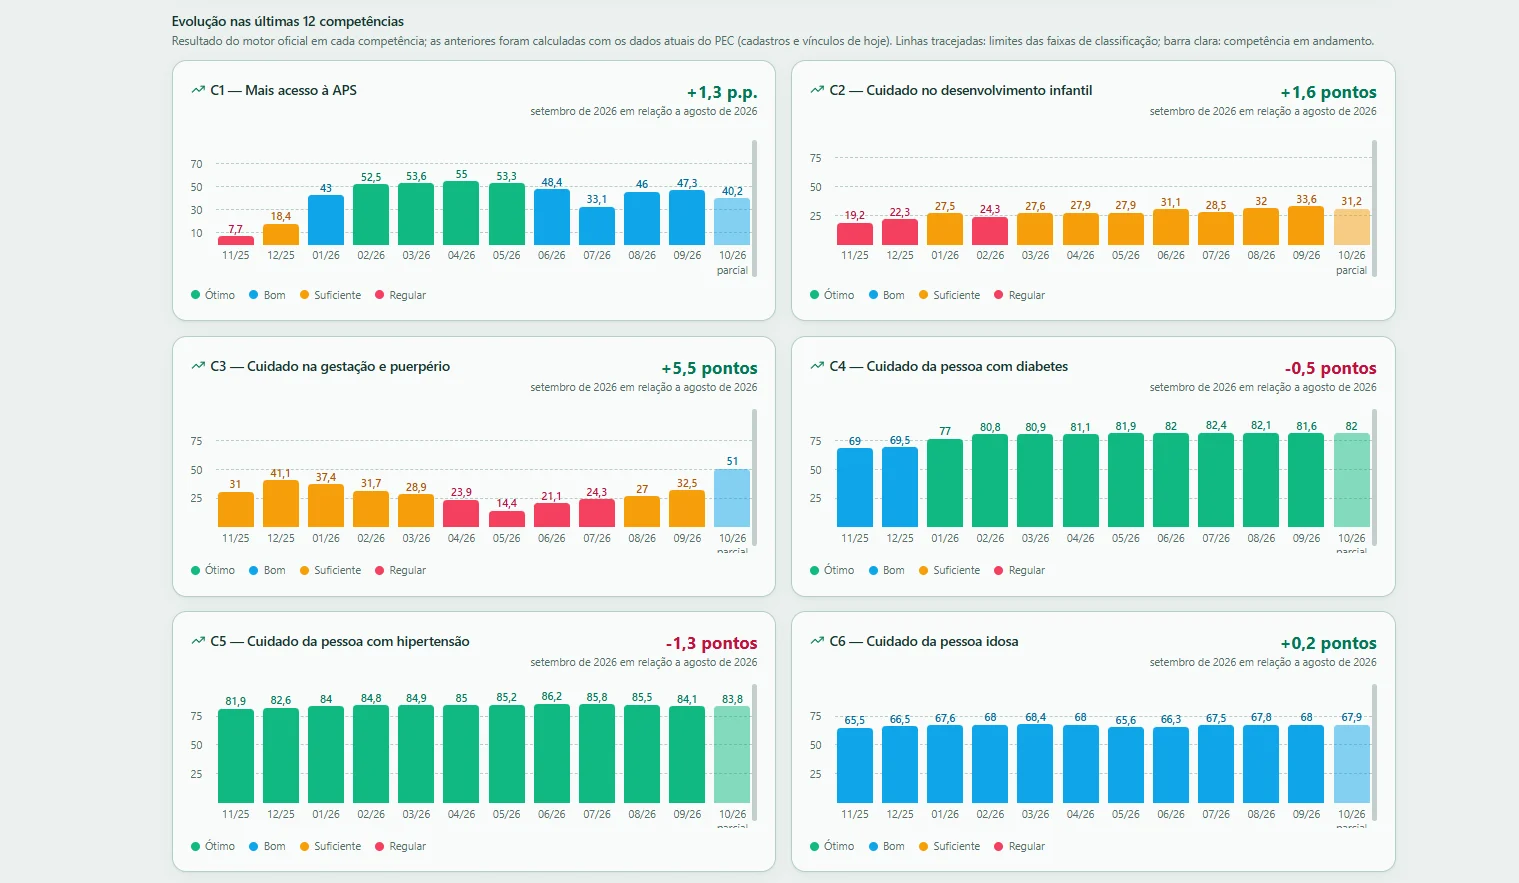
Task: Select the 12/25 red bar valued 22,3 in C2
Action: [900, 232]
